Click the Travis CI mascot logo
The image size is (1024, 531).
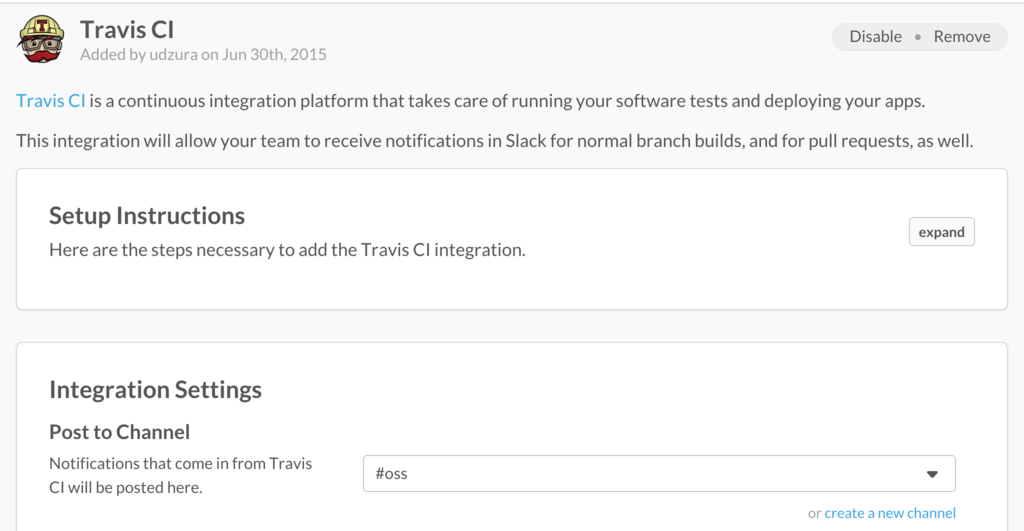point(41,39)
